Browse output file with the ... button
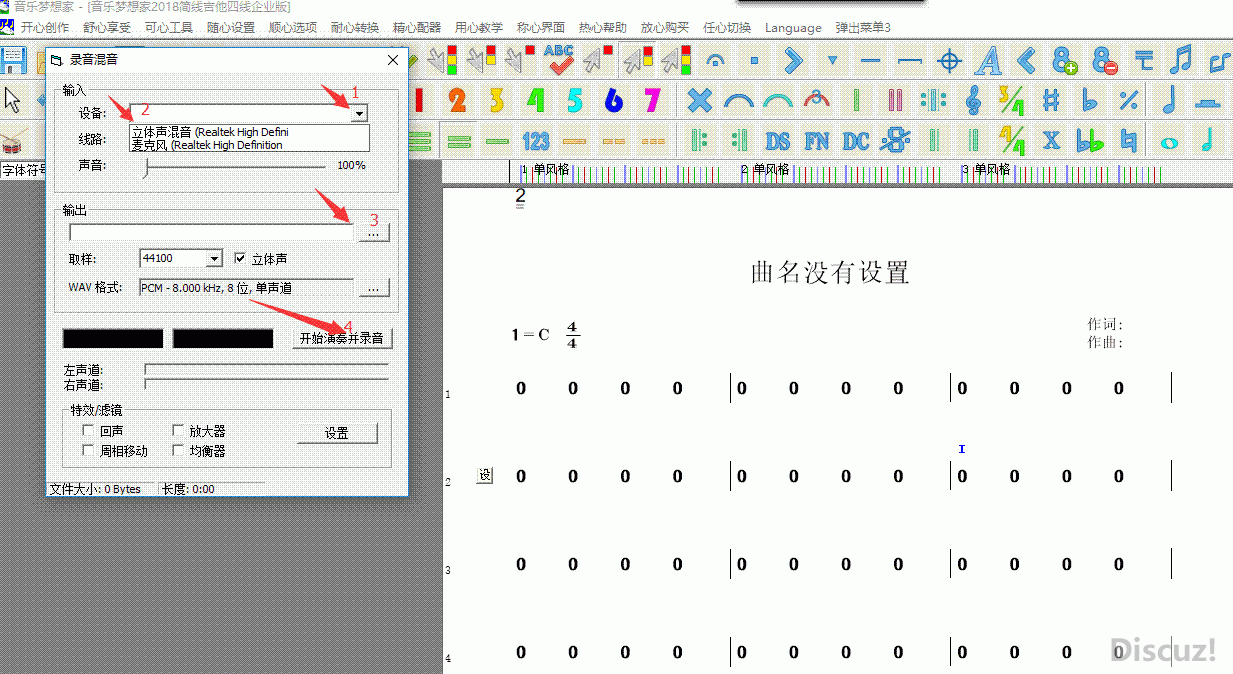The height and width of the screenshot is (674, 1233). click(373, 232)
